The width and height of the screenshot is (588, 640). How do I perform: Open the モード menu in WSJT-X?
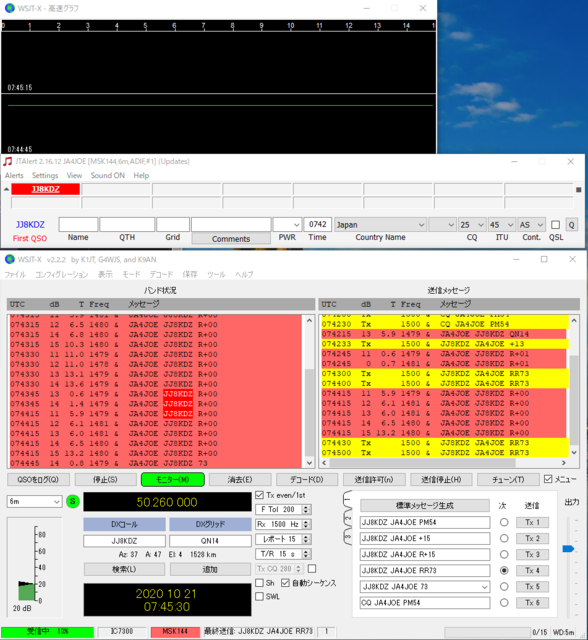tap(131, 274)
